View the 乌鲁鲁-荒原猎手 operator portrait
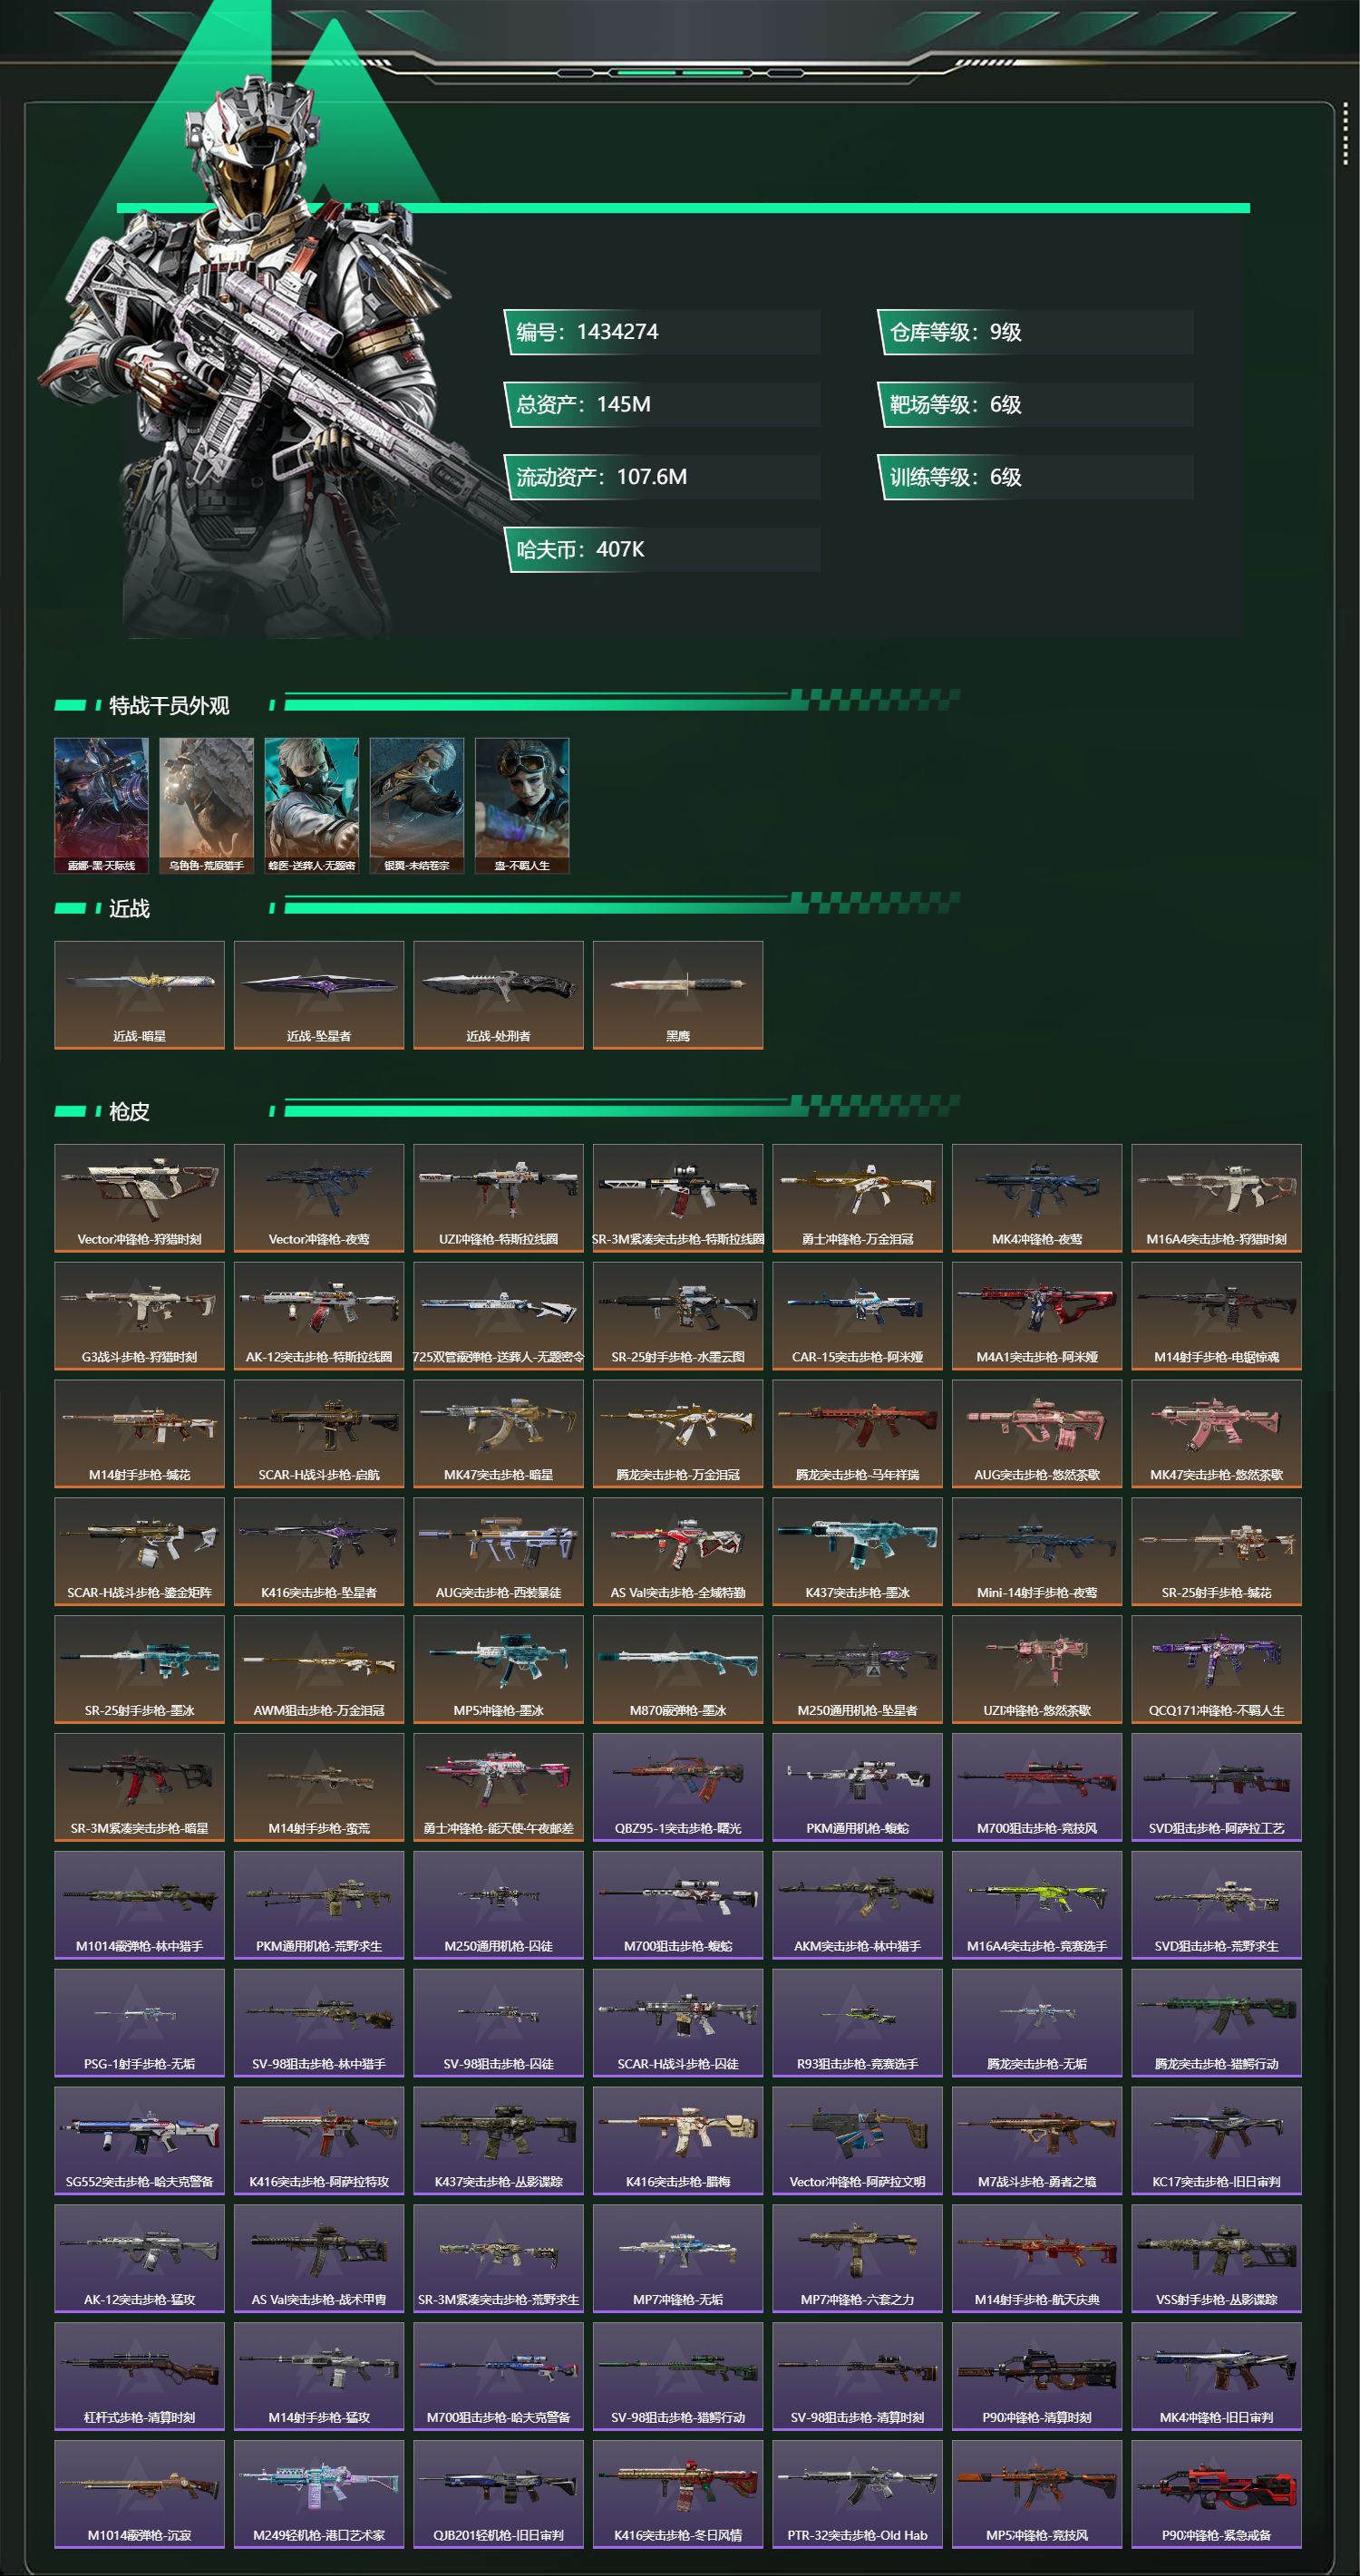Screen dimensions: 1360x2576 [x=206, y=806]
